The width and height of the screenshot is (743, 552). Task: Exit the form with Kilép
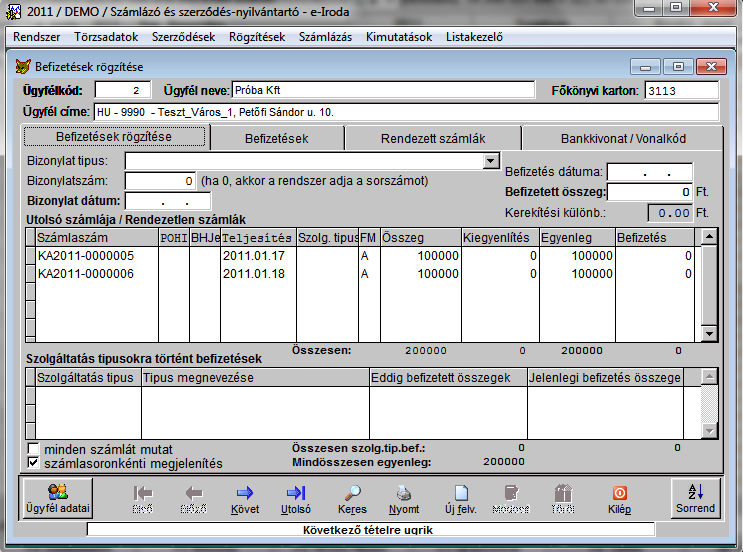619,497
